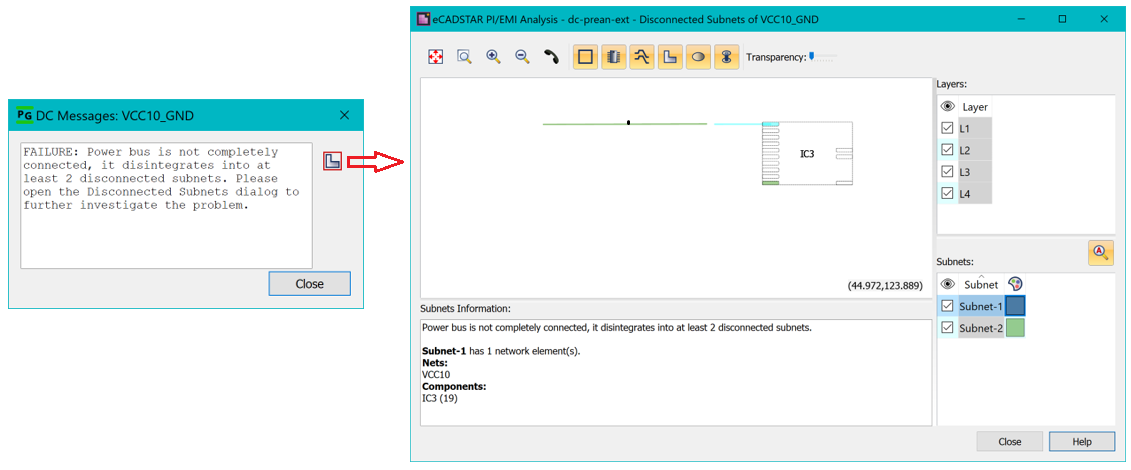Toggle the L-shaped area toolbar button
The width and height of the screenshot is (1131, 470).
point(669,57)
